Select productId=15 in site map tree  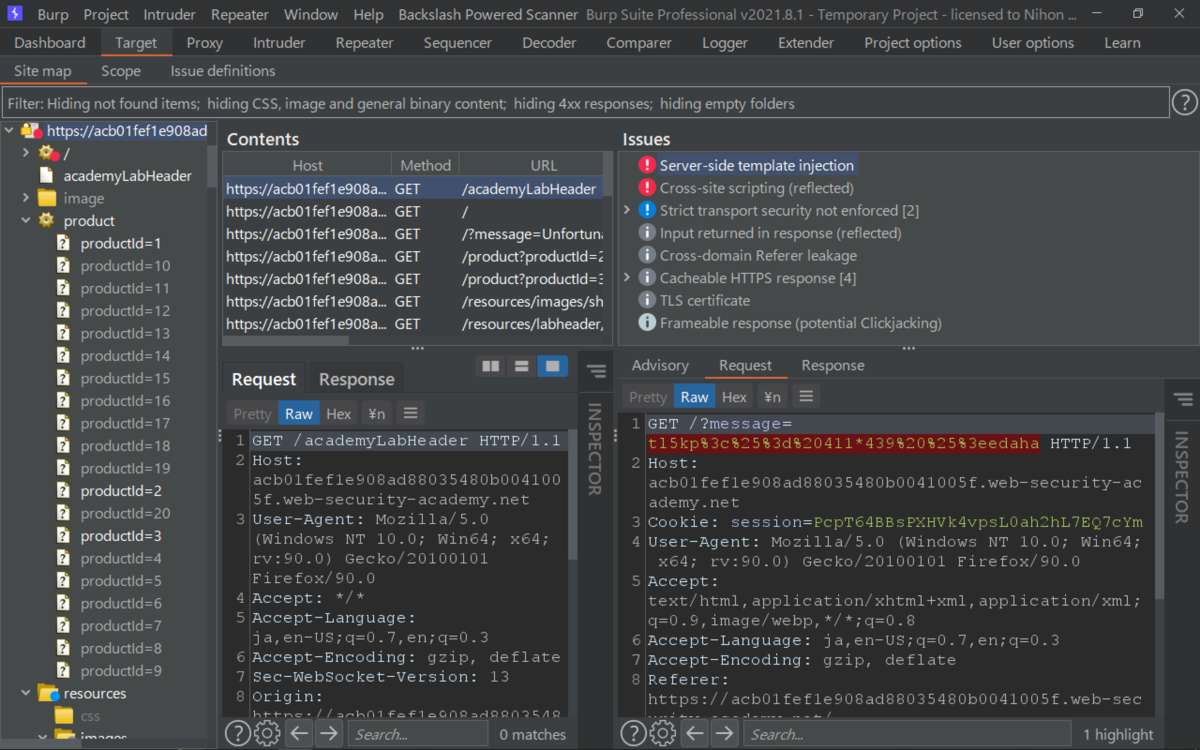[x=125, y=378]
